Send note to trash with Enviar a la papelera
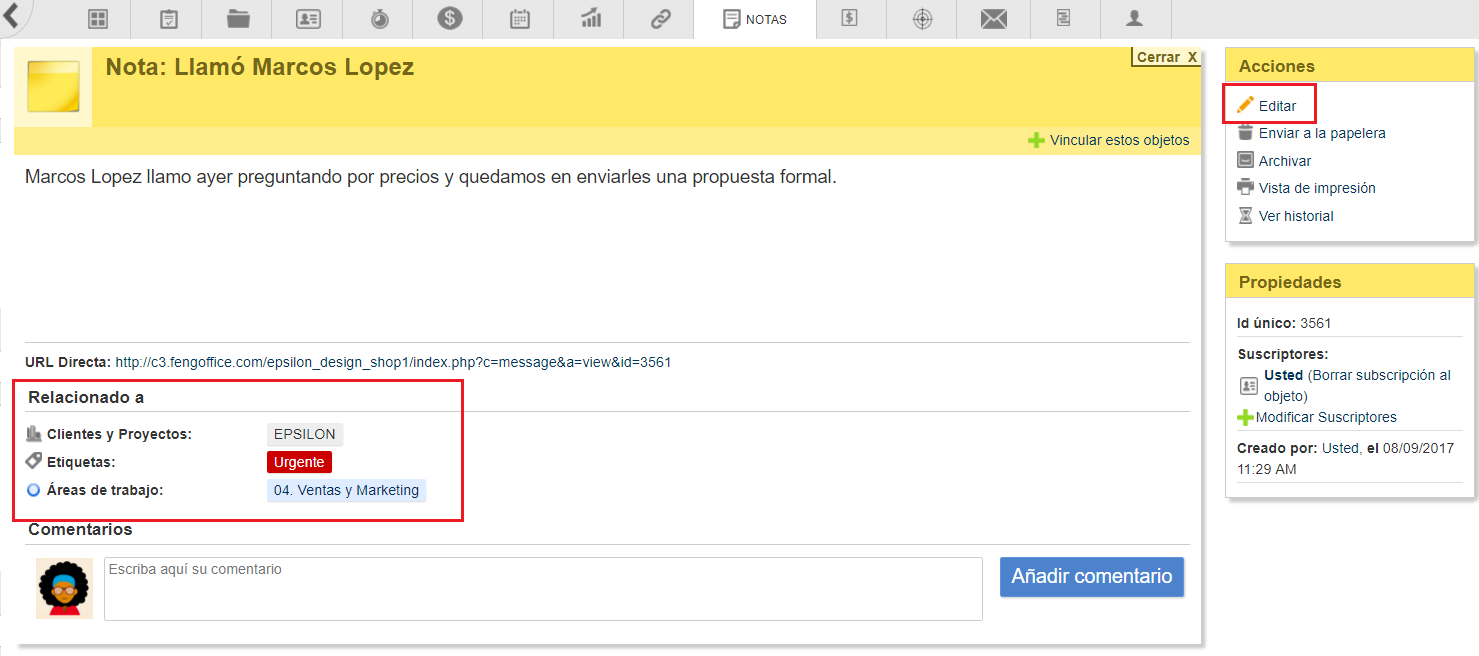Viewport: 1479px width, 656px height. (x=1321, y=133)
